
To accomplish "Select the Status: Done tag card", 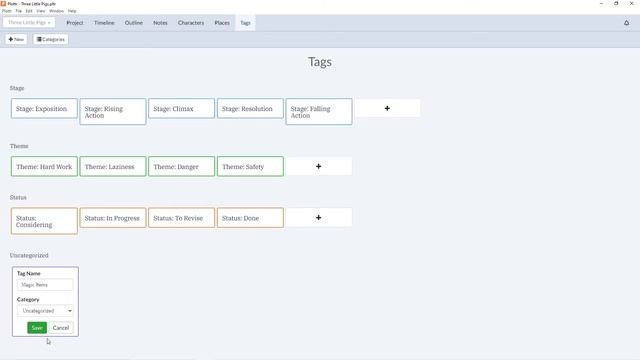I will click(250, 218).
